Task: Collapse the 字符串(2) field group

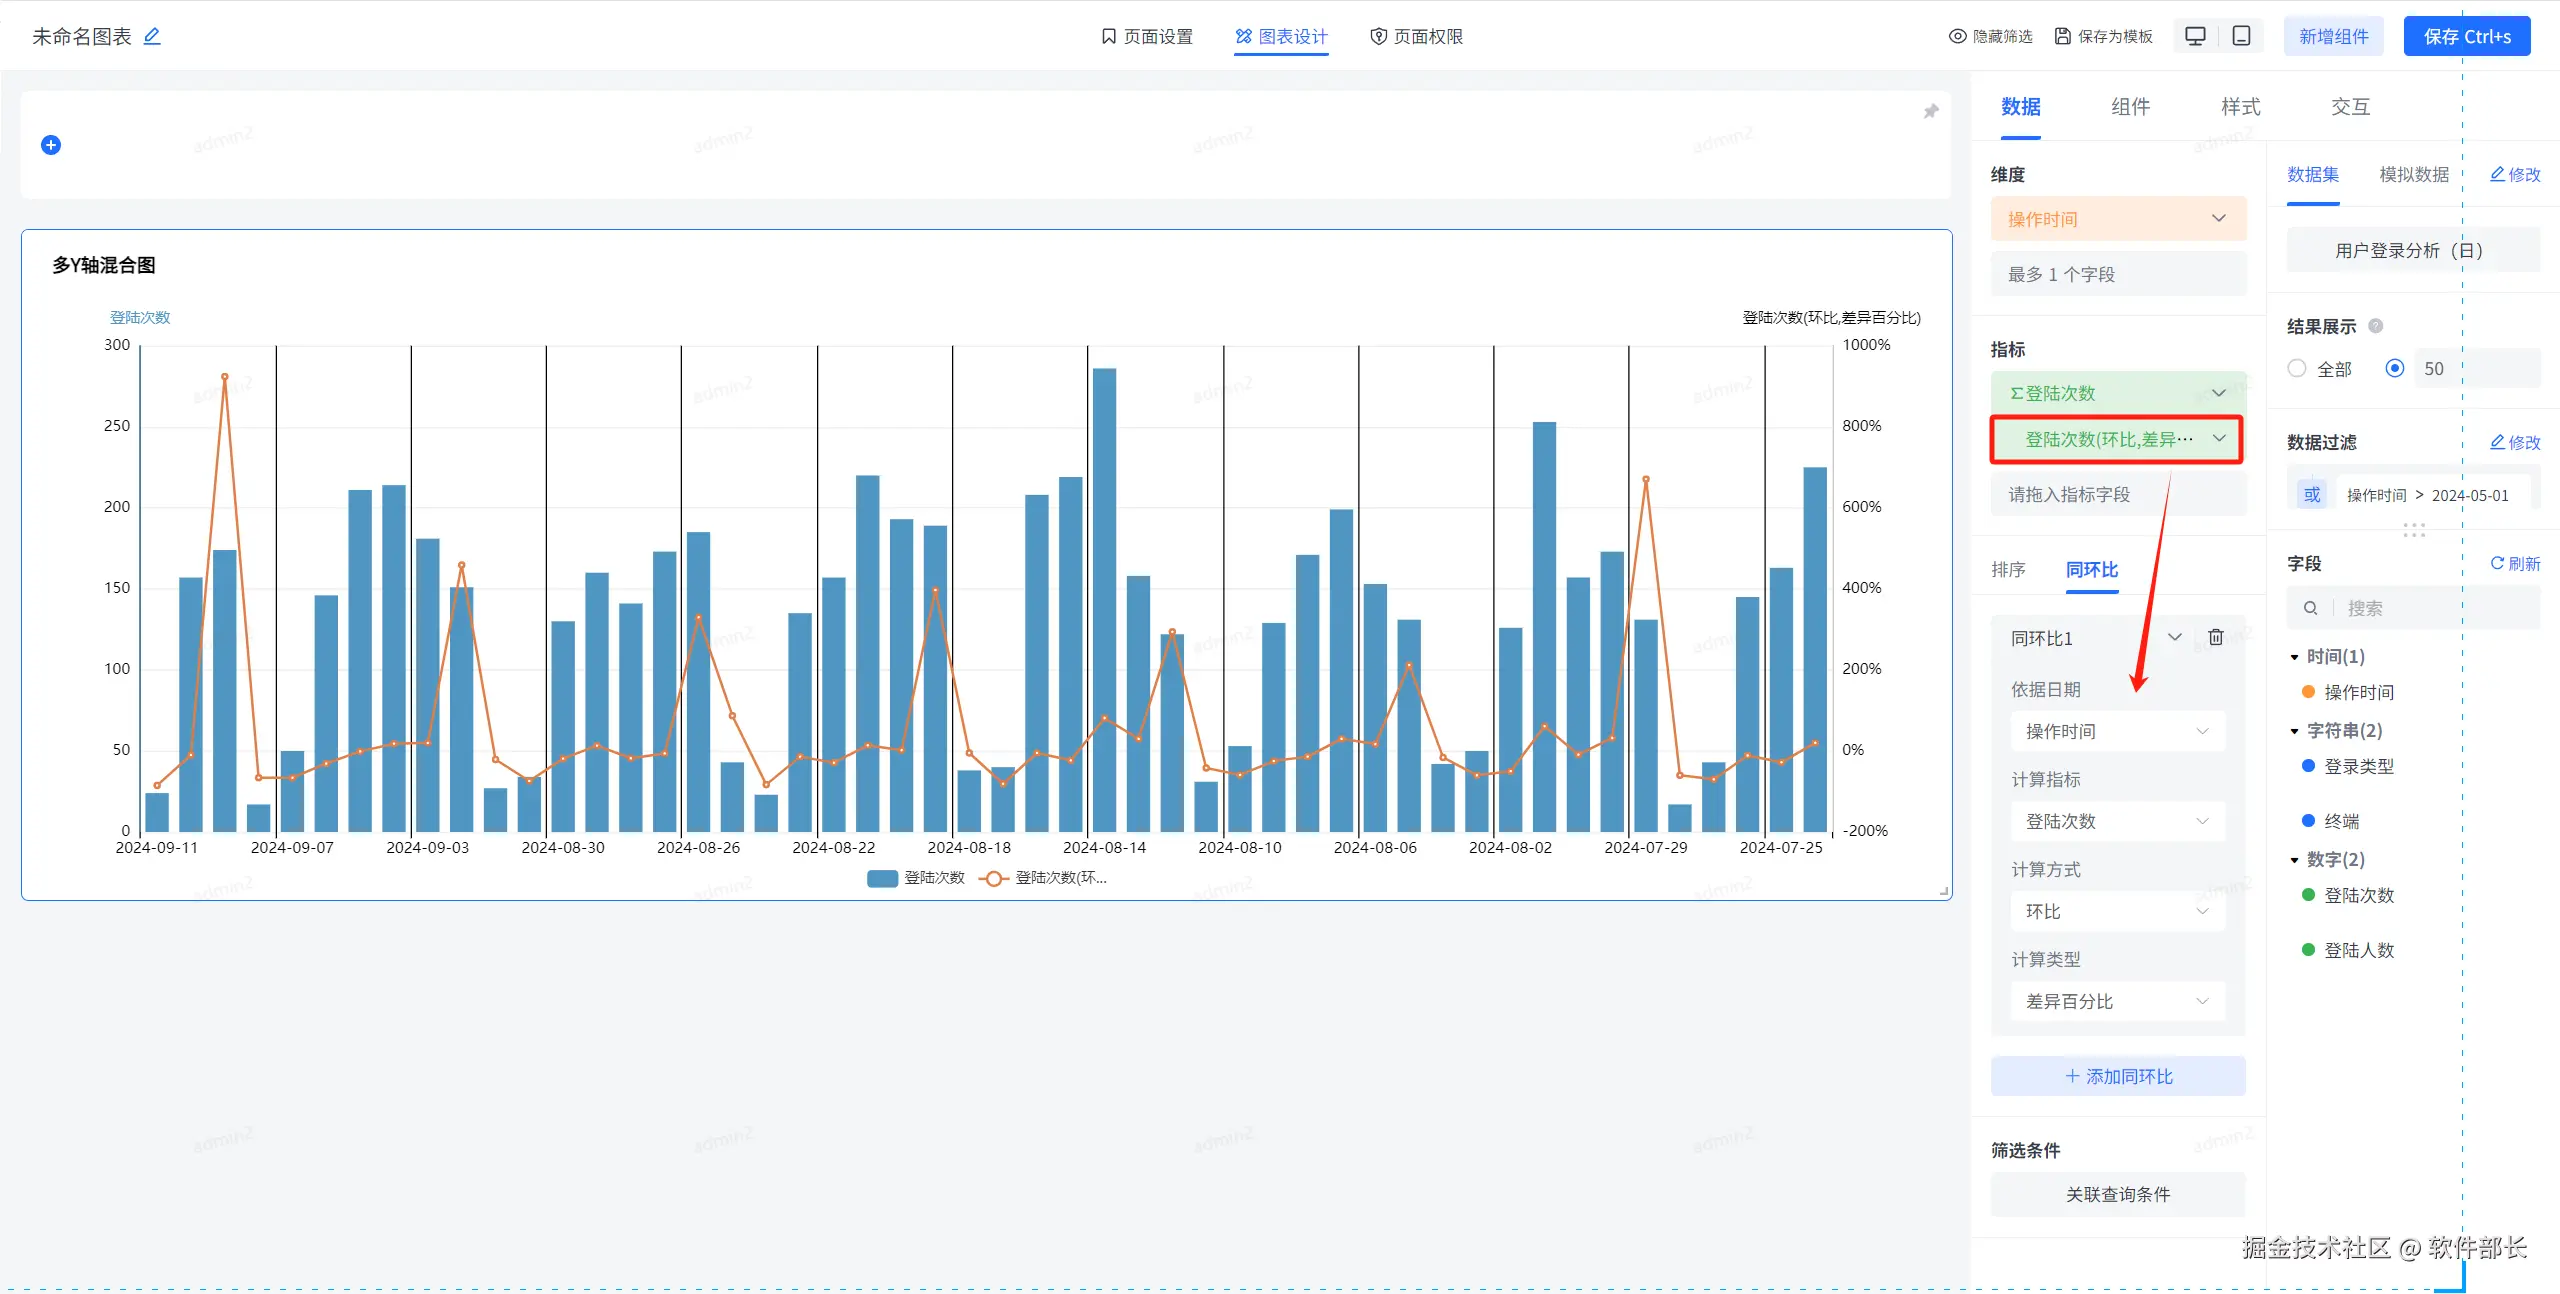Action: (2295, 731)
